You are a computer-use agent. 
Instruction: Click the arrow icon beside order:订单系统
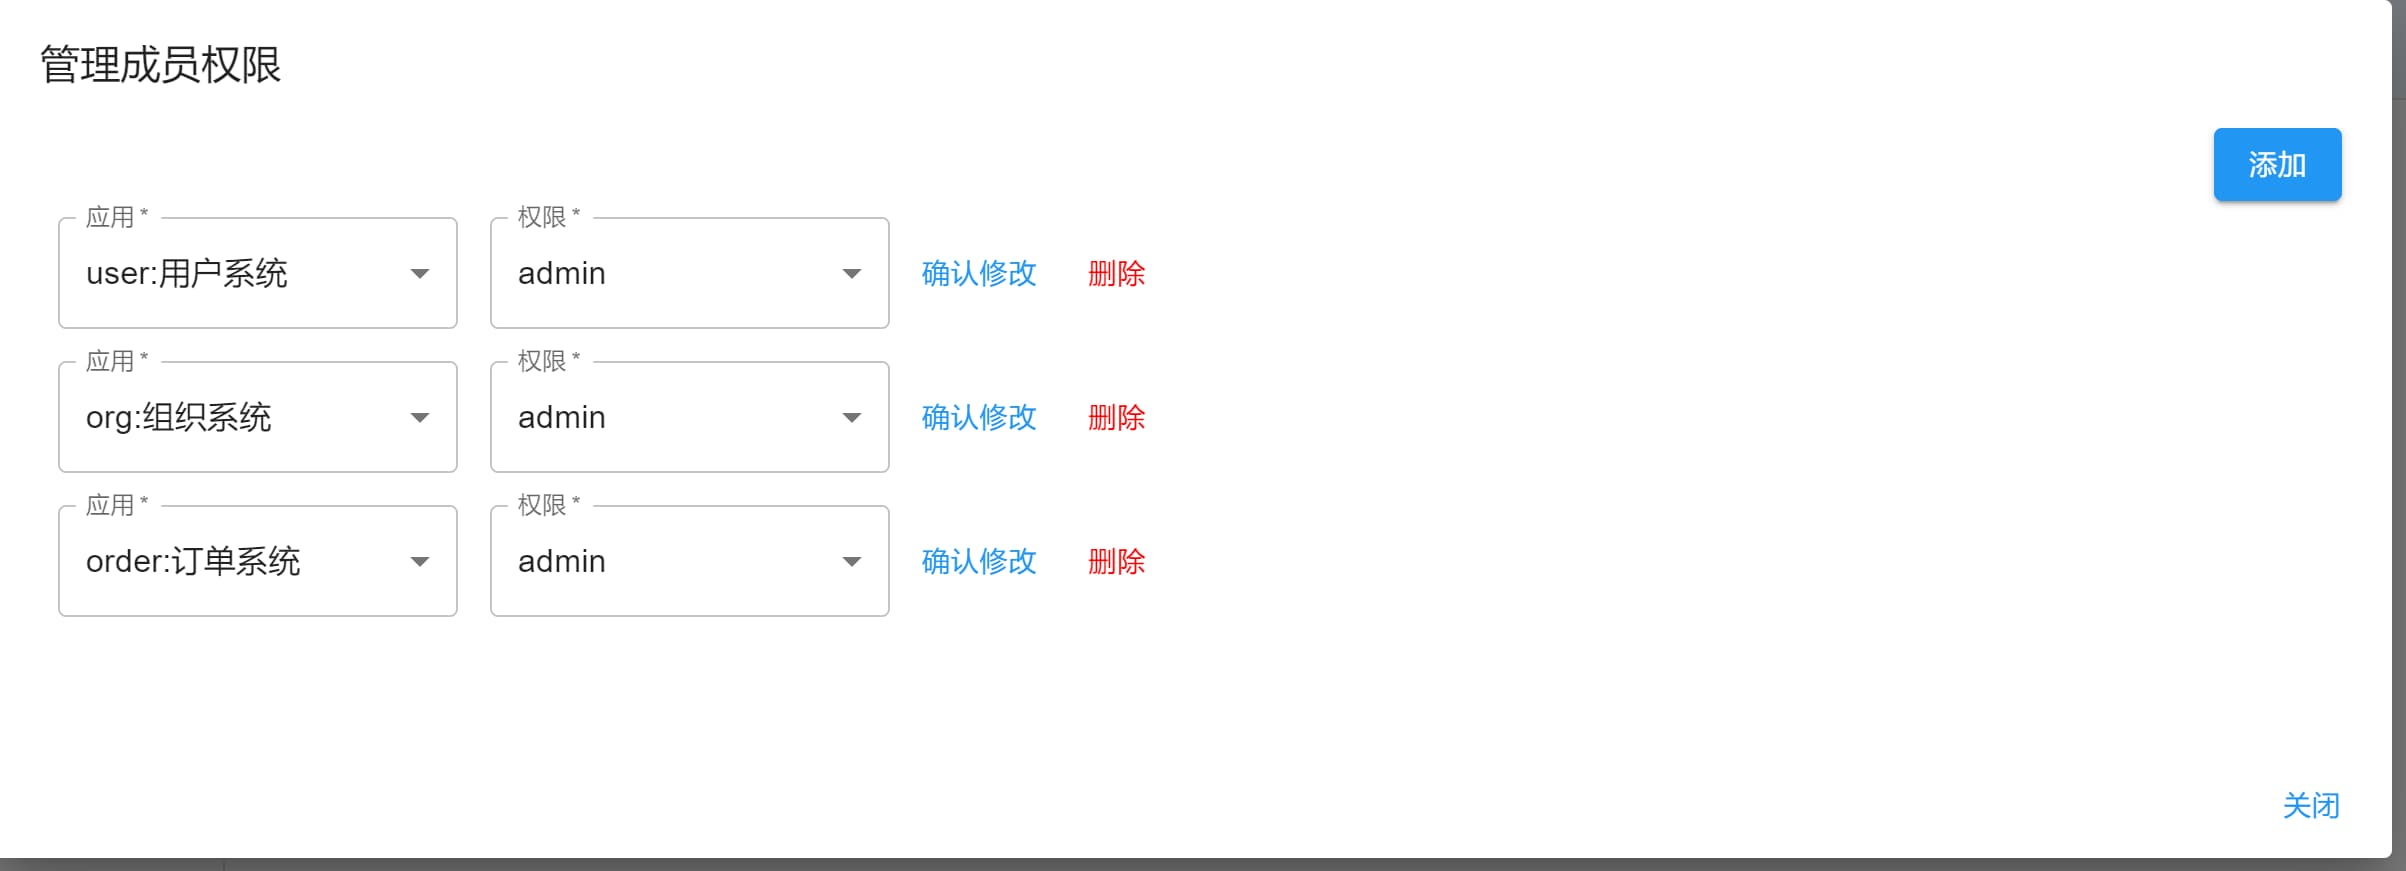coord(420,562)
